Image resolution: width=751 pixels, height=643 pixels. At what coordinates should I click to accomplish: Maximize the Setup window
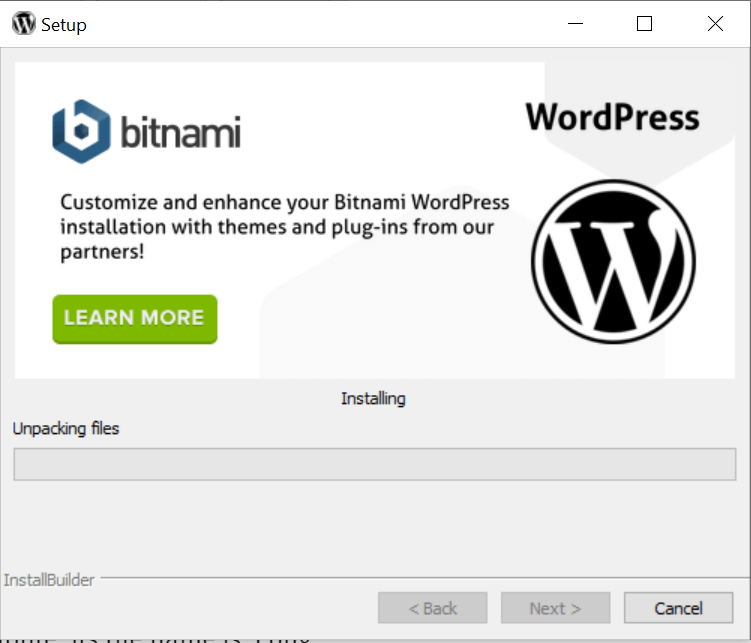644,23
